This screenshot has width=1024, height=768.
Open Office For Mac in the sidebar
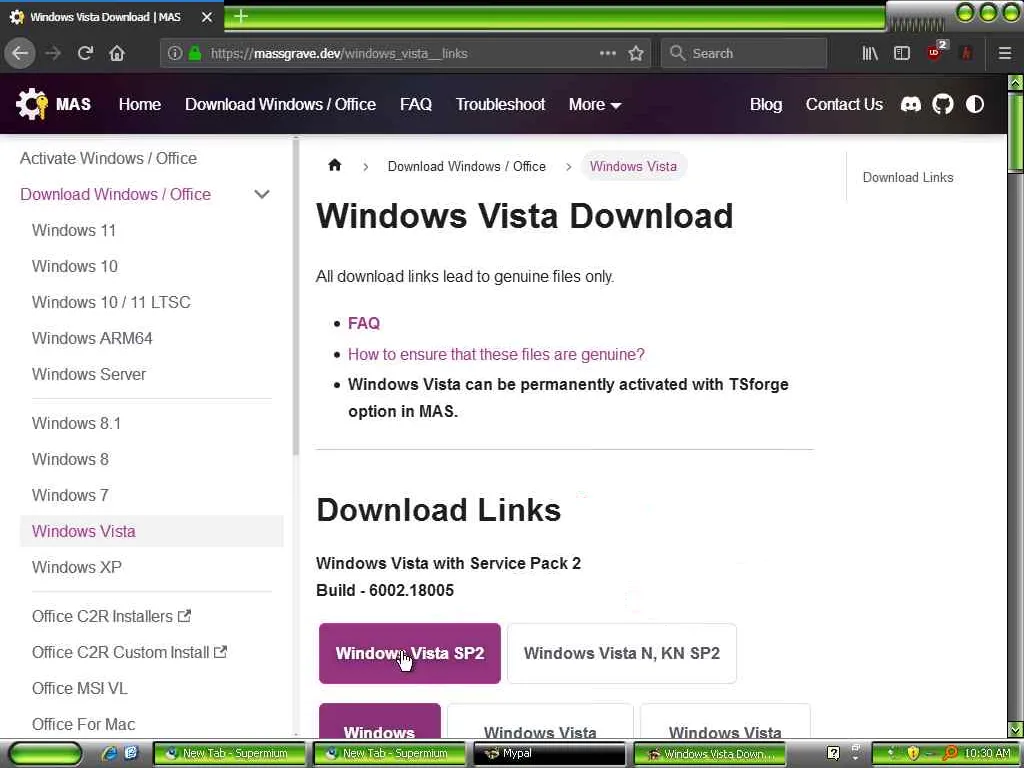coord(84,724)
